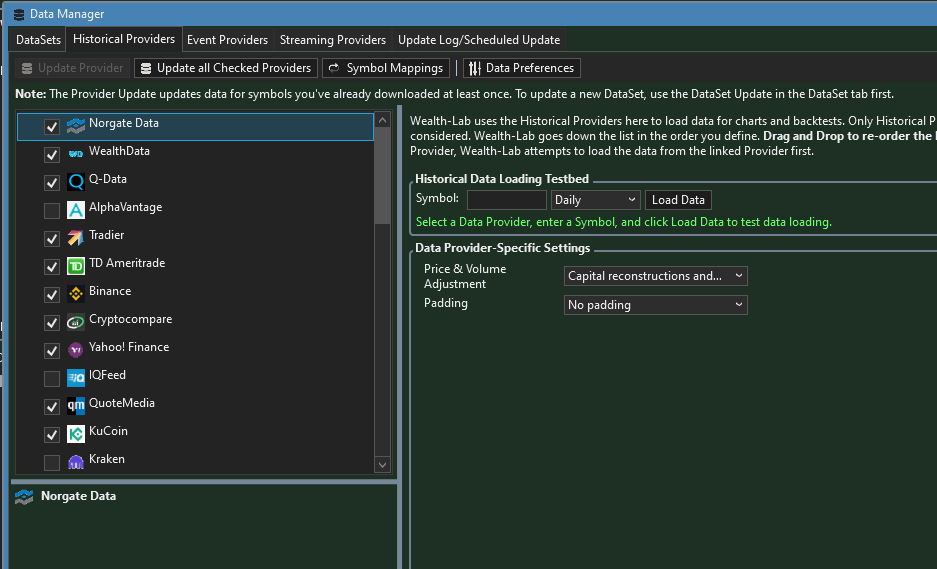Click Update all Checked Providers button

click(226, 68)
